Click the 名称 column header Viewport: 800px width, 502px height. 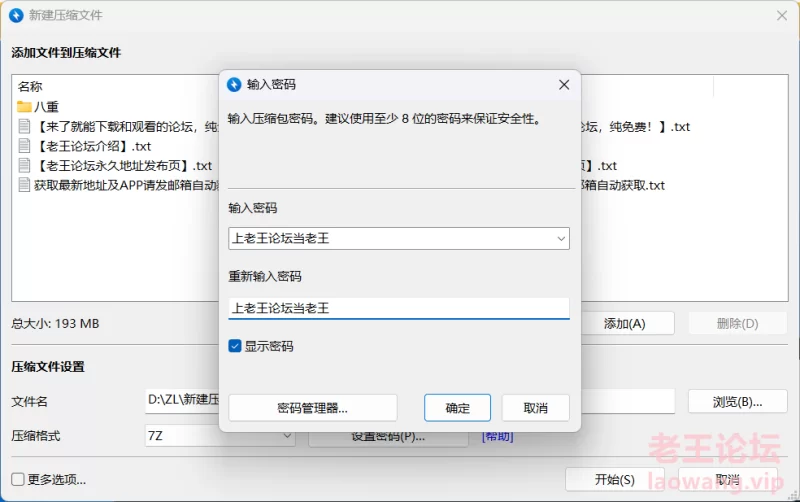point(31,87)
